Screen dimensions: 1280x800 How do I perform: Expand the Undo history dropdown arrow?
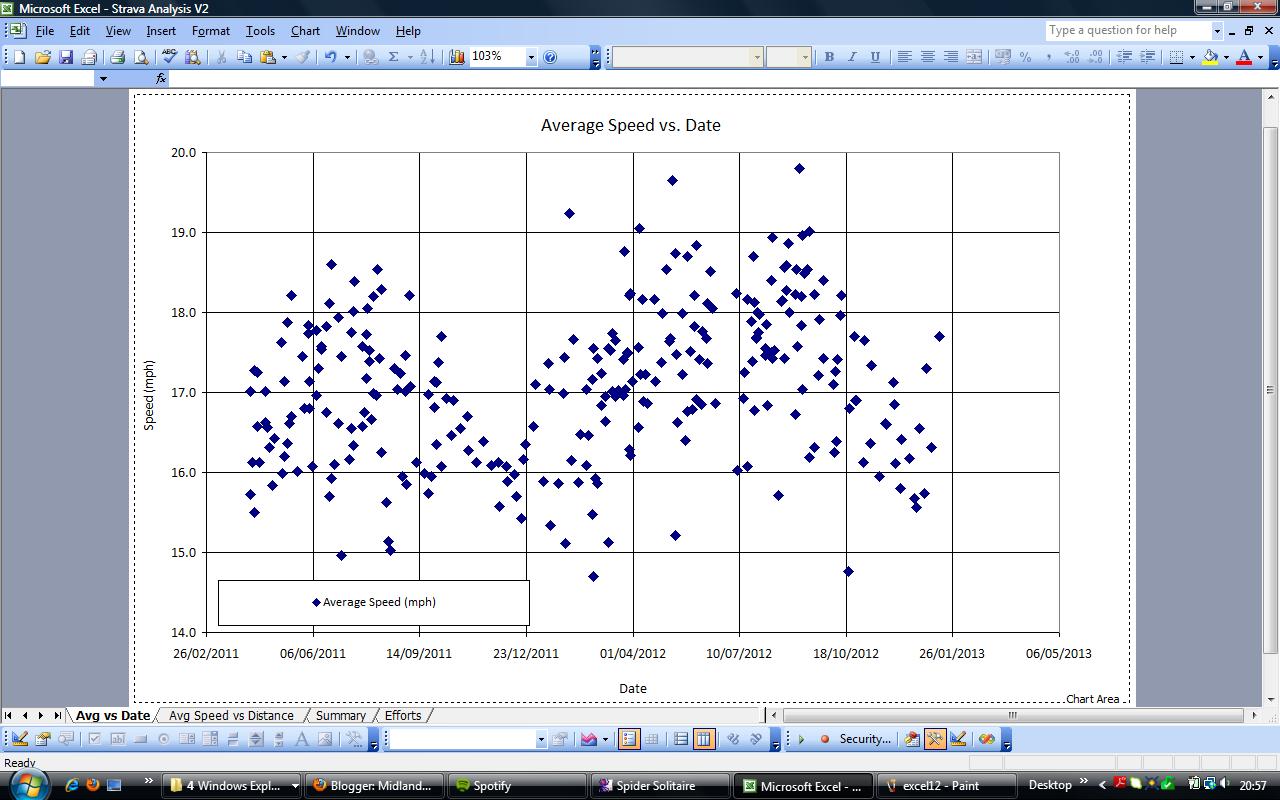click(345, 57)
